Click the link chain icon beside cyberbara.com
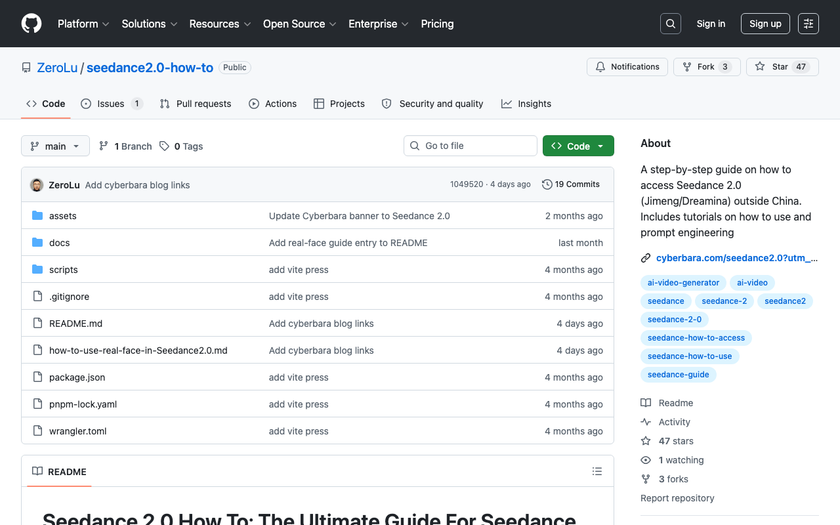840x525 pixels. pyautogui.click(x=646, y=258)
